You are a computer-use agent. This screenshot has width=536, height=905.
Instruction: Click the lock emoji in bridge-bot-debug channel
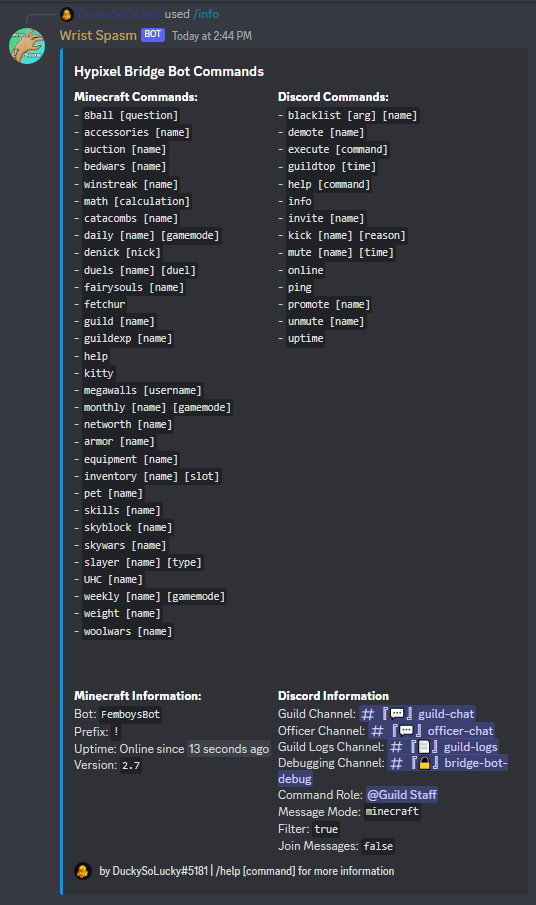pyautogui.click(x=425, y=763)
